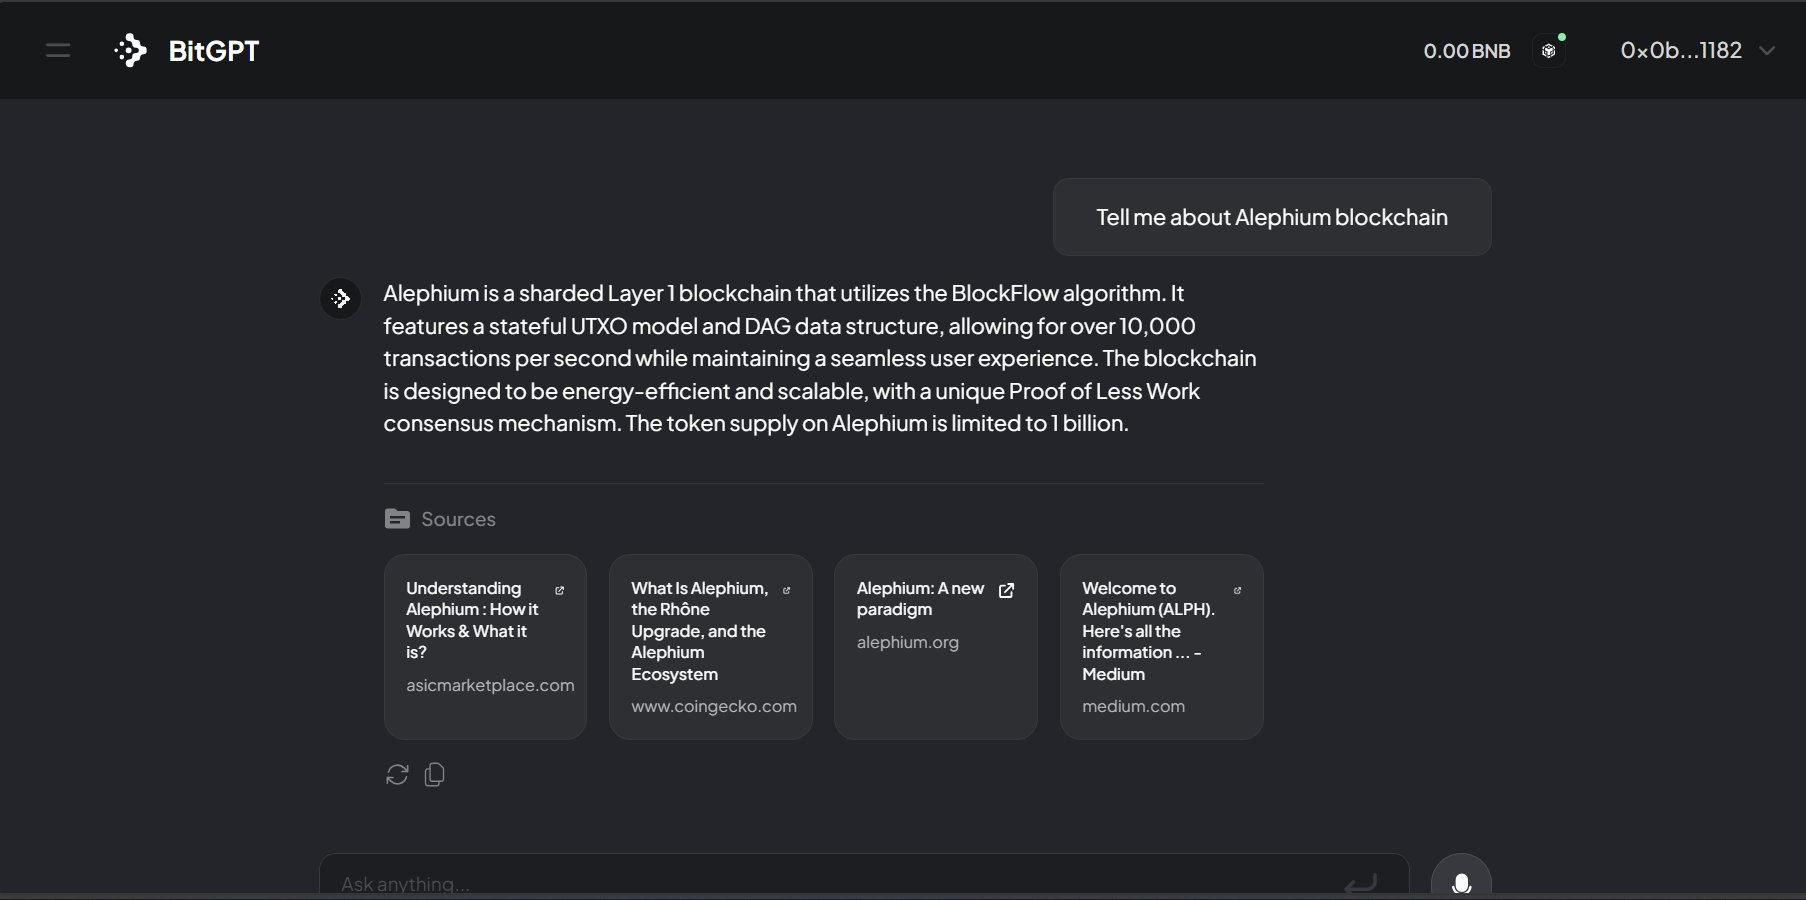Click the BitGPT title text

(214, 51)
